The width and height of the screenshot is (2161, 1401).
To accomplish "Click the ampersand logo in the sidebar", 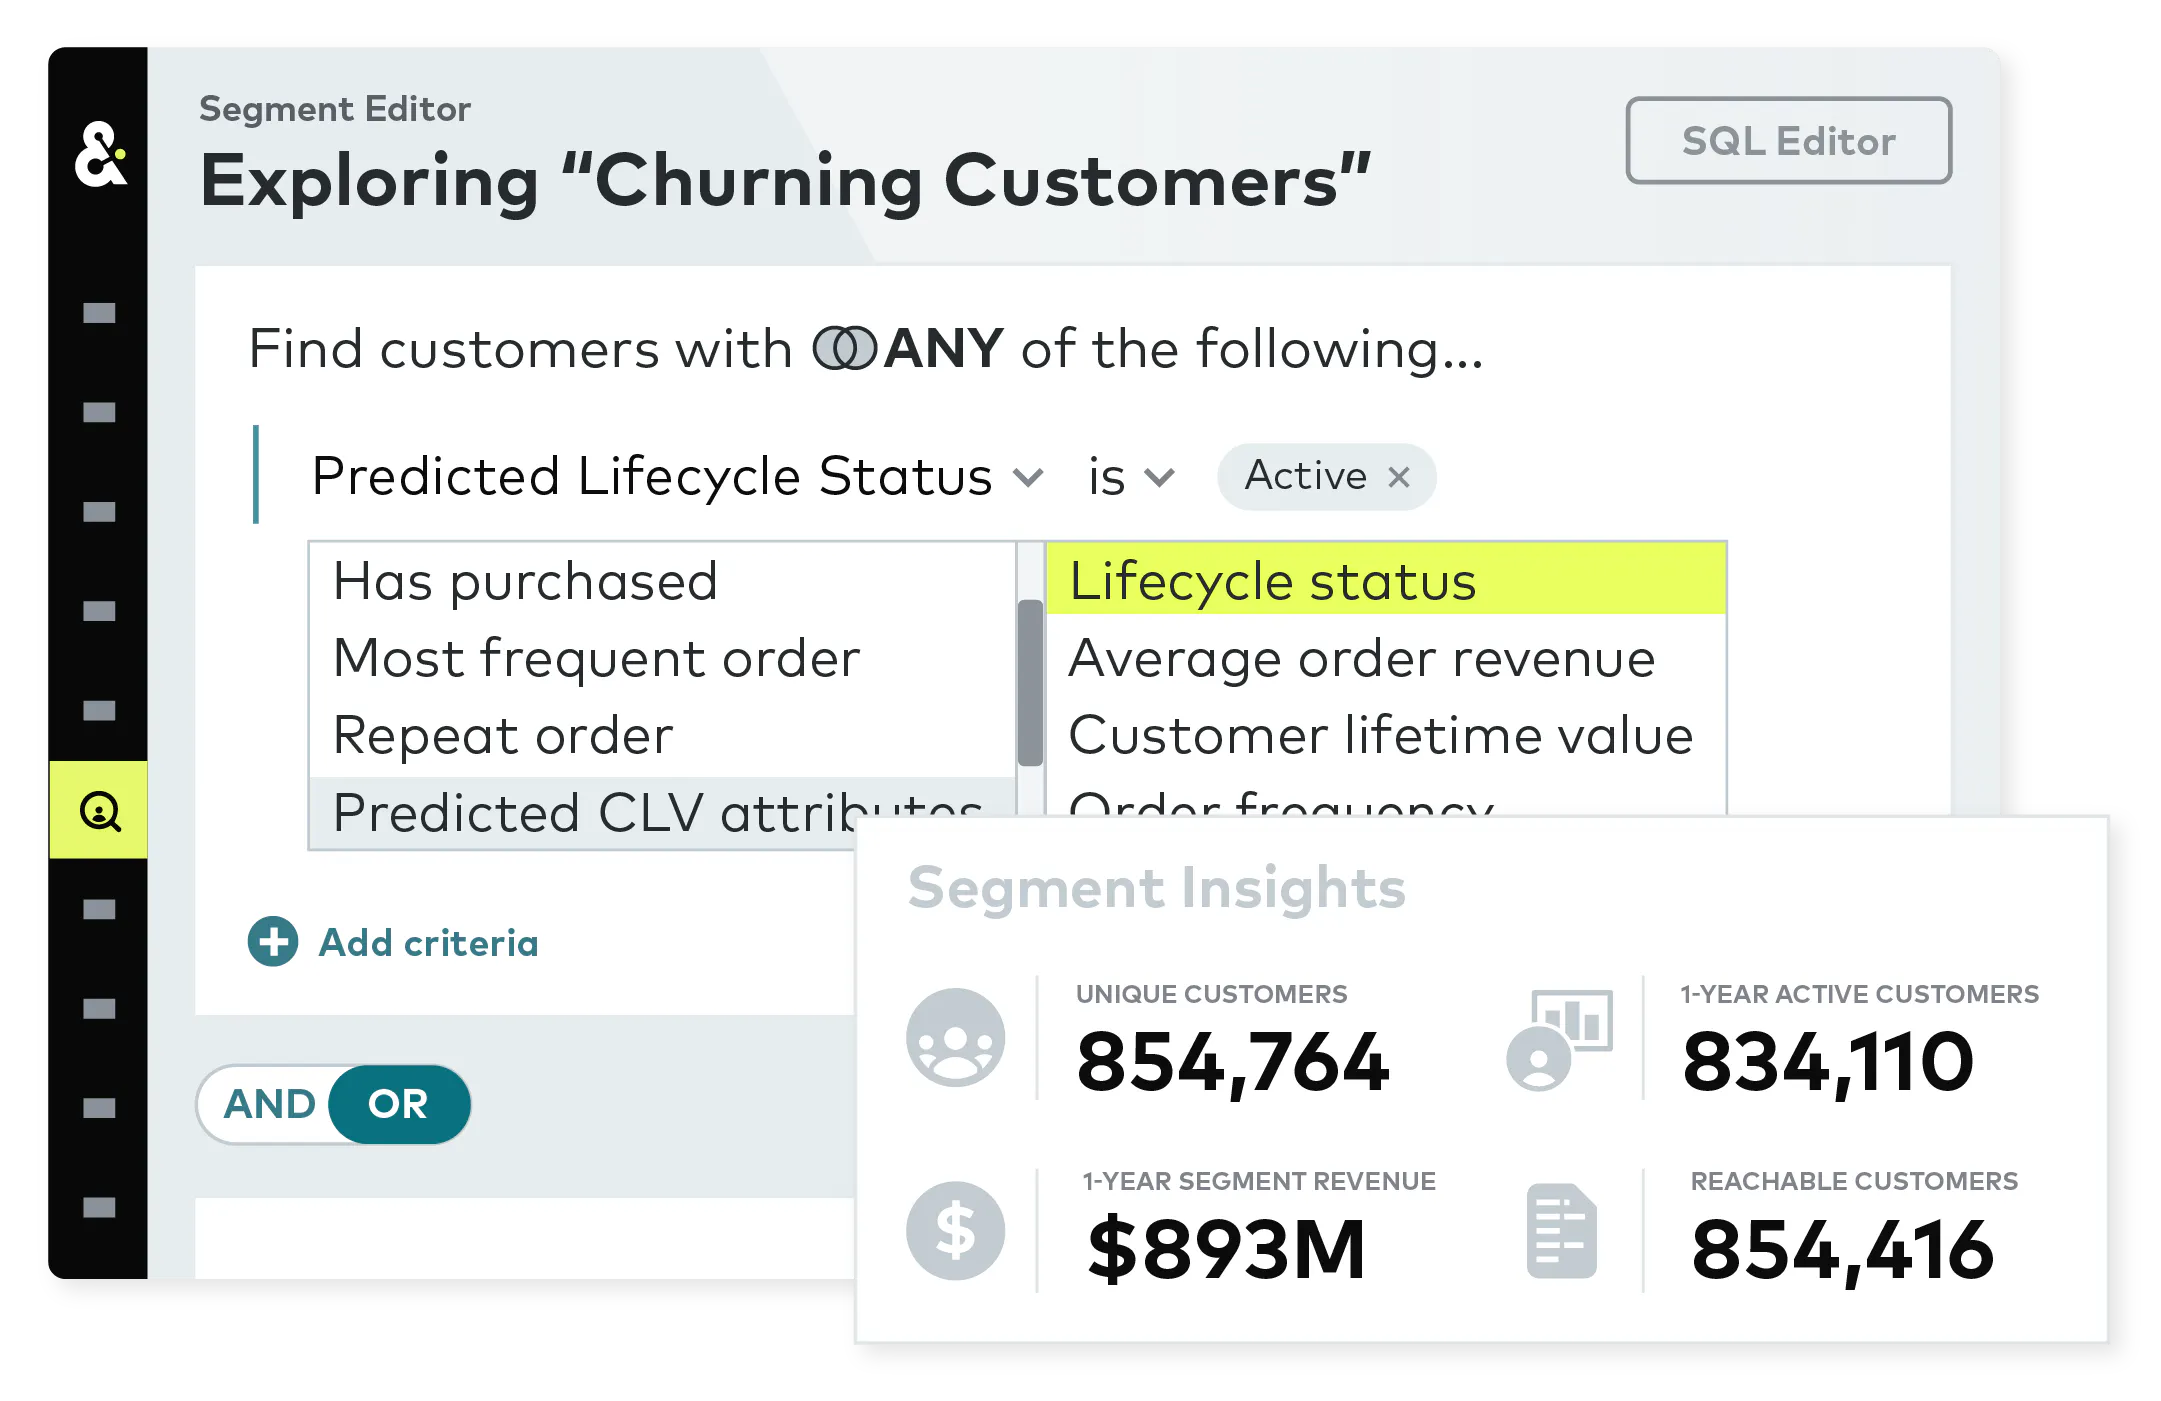I will coord(100,154).
